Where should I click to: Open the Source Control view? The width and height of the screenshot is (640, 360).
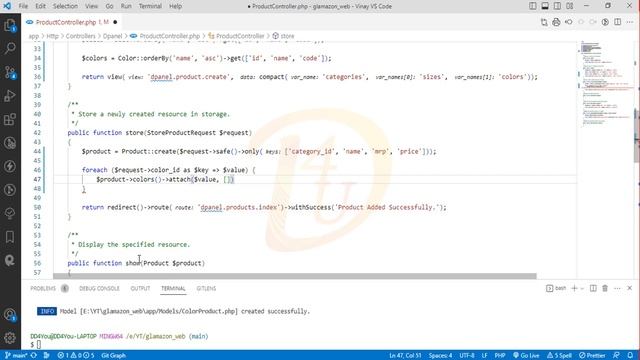click(x=10, y=72)
